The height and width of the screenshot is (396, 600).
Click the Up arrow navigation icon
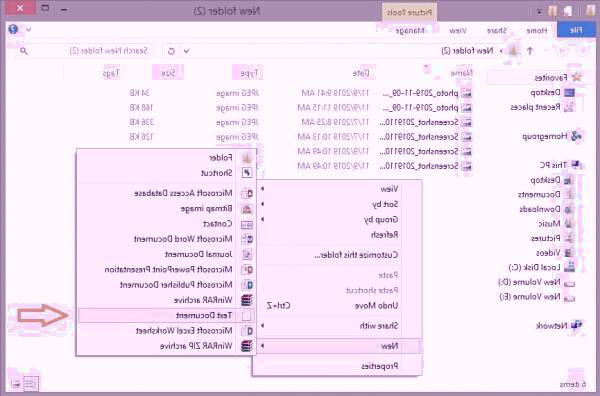(x=530, y=51)
